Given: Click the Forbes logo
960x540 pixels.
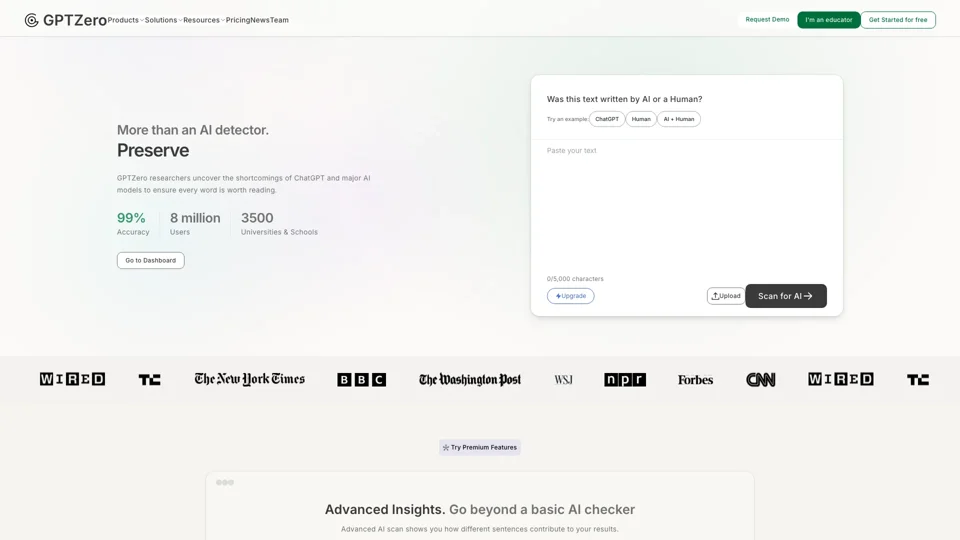Looking at the screenshot, I should (696, 380).
